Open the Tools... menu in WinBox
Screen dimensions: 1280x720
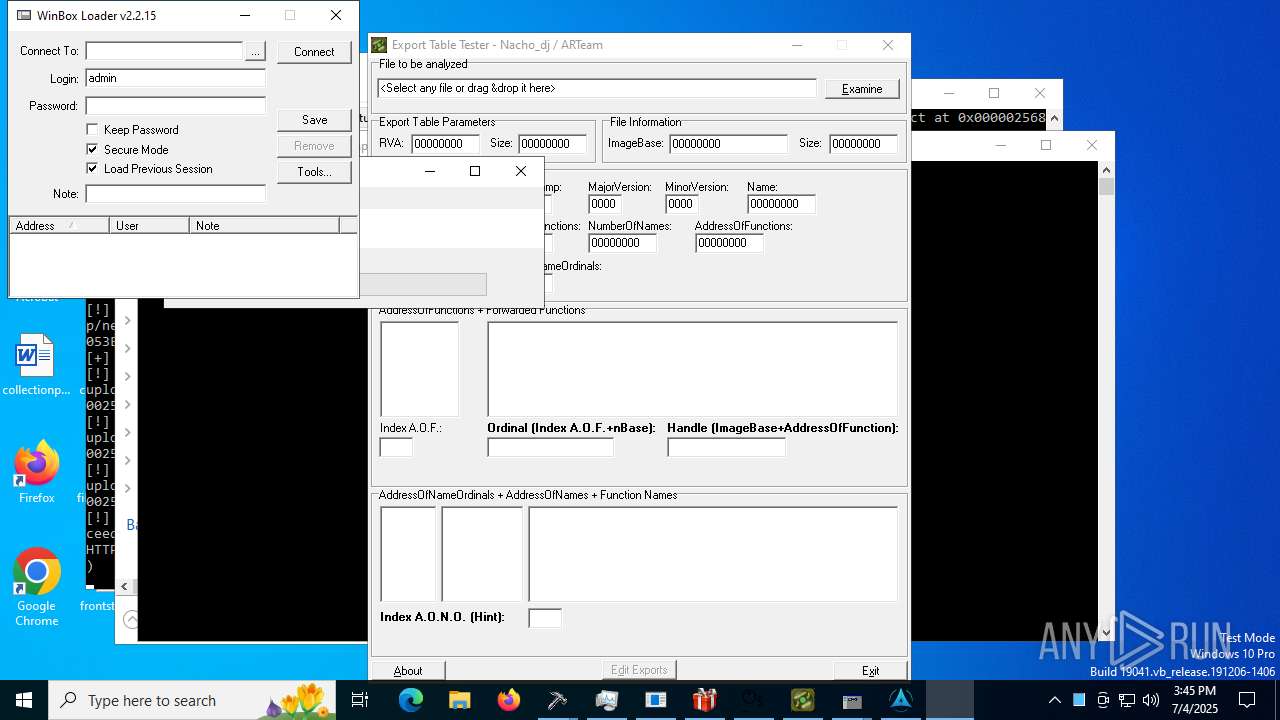[314, 172]
